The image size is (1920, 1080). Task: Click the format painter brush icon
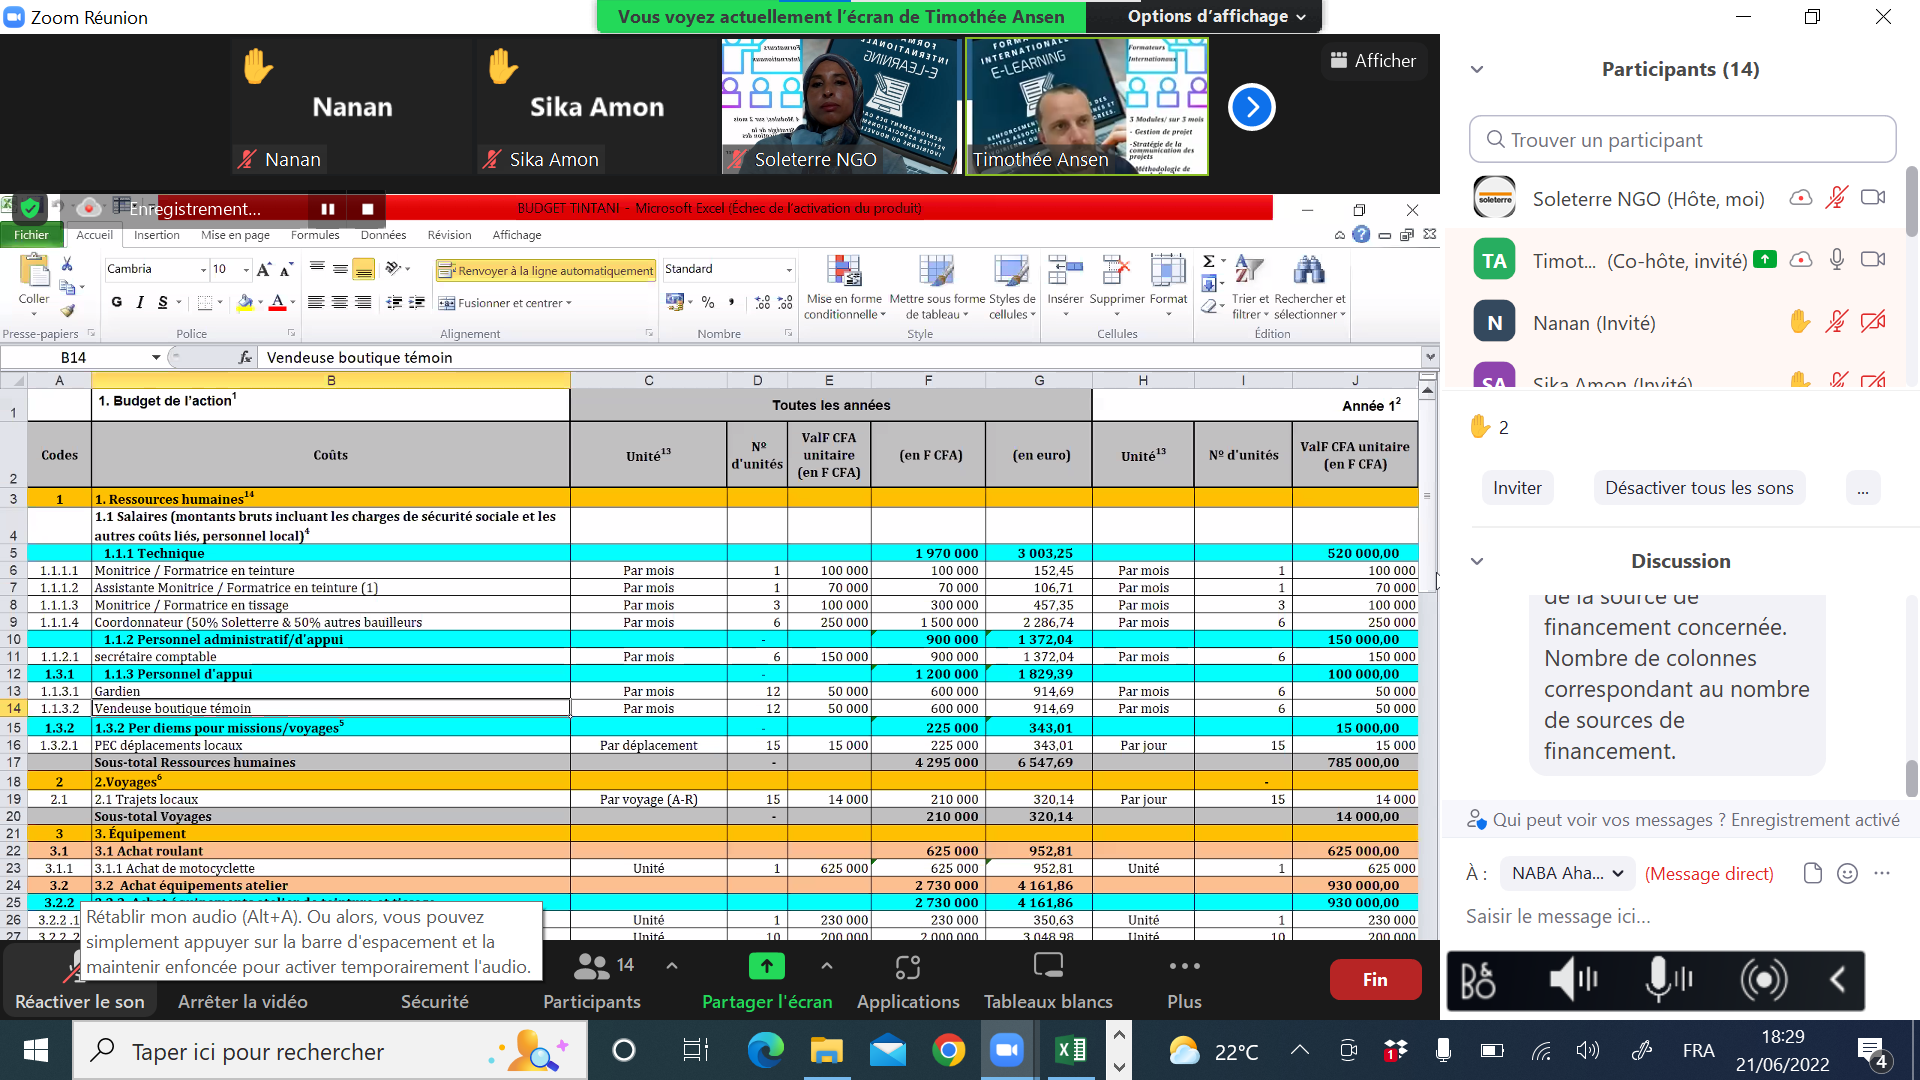coord(67,310)
